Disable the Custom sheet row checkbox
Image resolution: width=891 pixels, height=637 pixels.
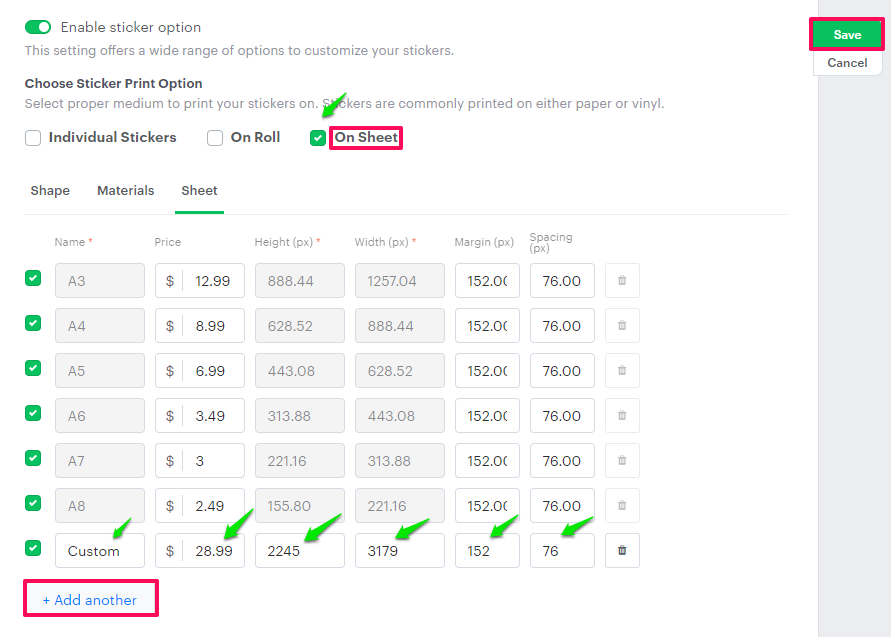click(x=33, y=548)
